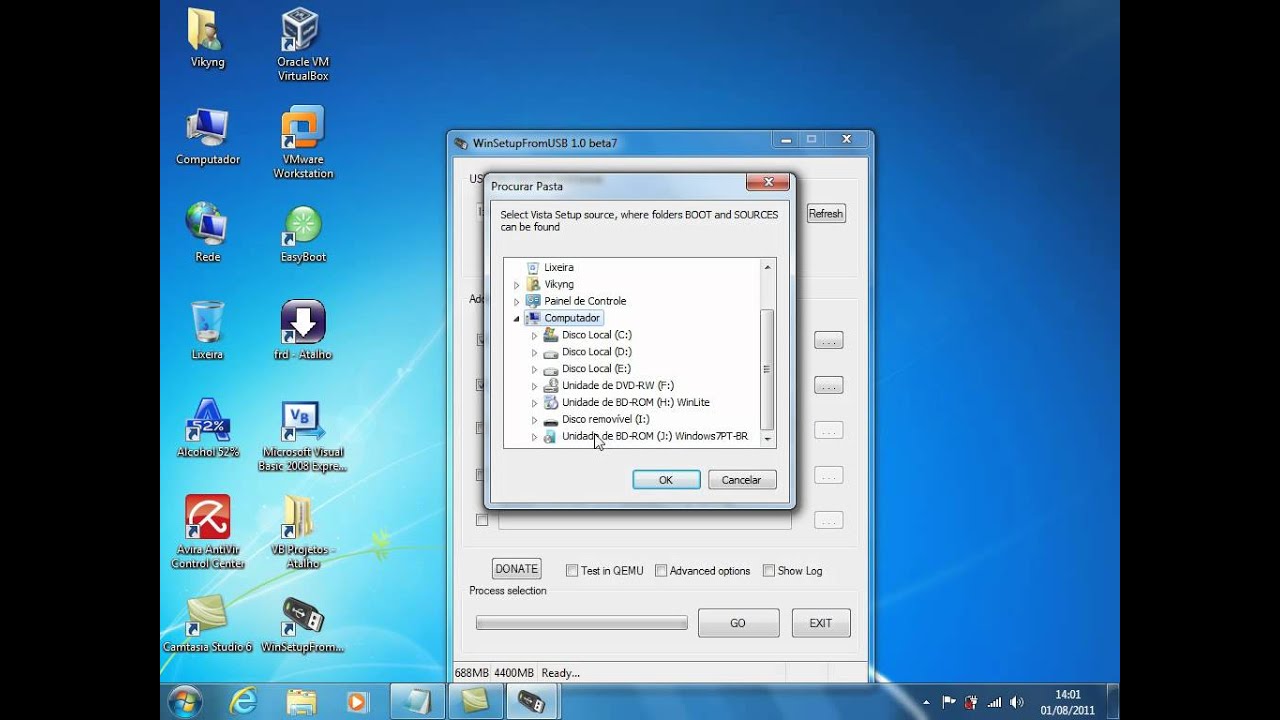
Task: Open Windows Explorer from taskbar
Action: click(301, 701)
